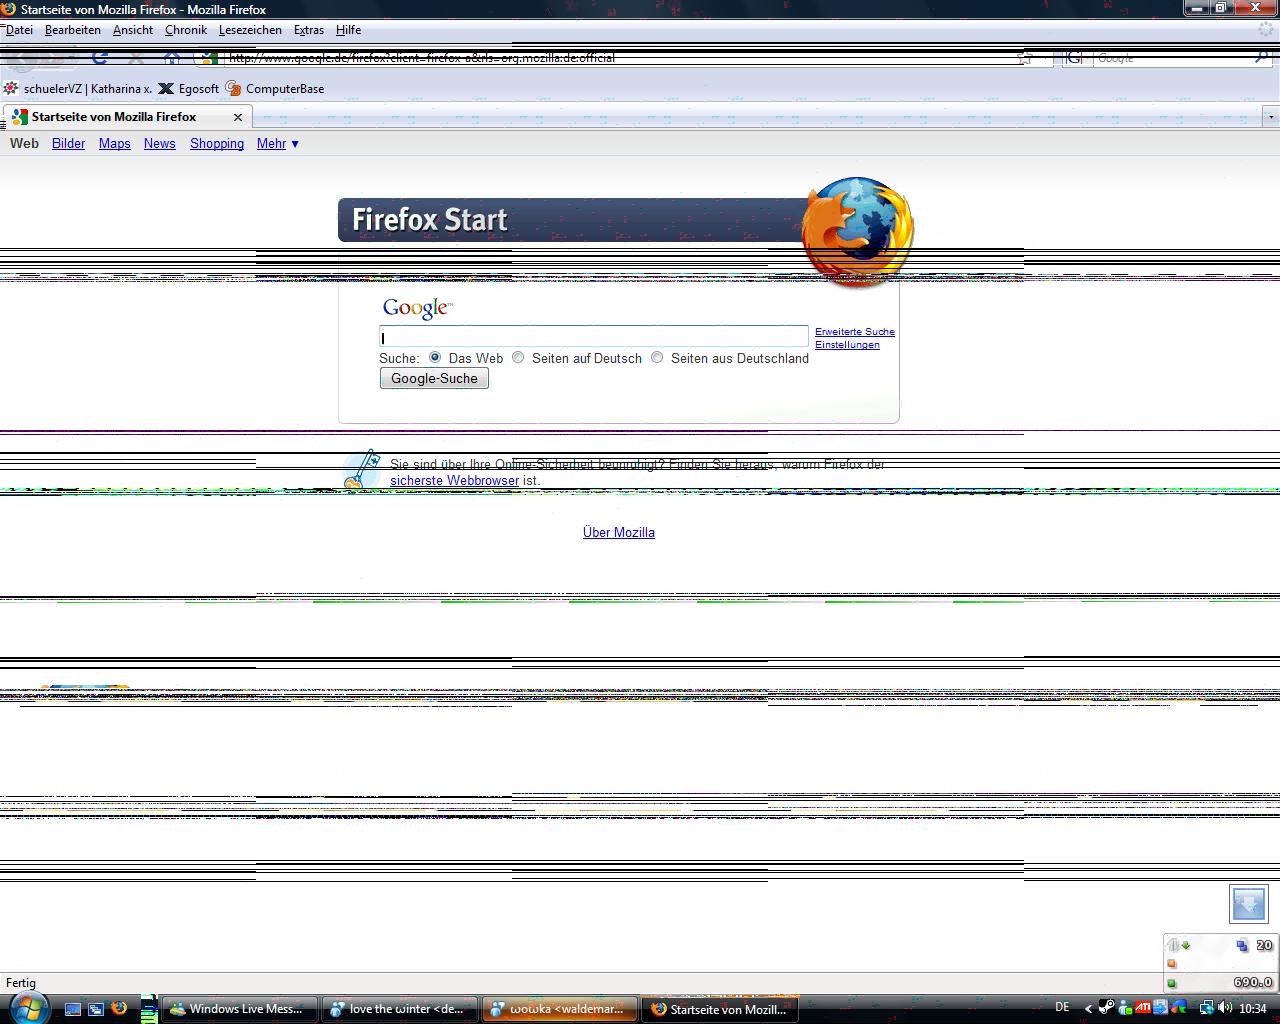
Task: Switch to love the winter chat window
Action: (x=400, y=1009)
